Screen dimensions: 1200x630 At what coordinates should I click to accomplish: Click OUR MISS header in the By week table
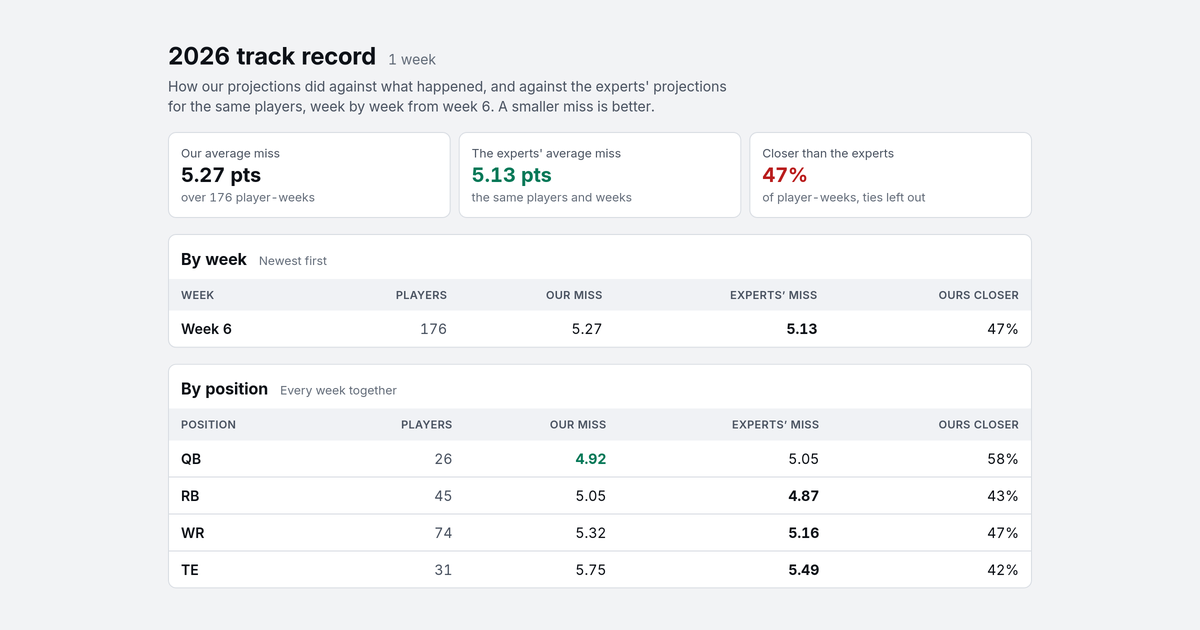[x=574, y=295]
